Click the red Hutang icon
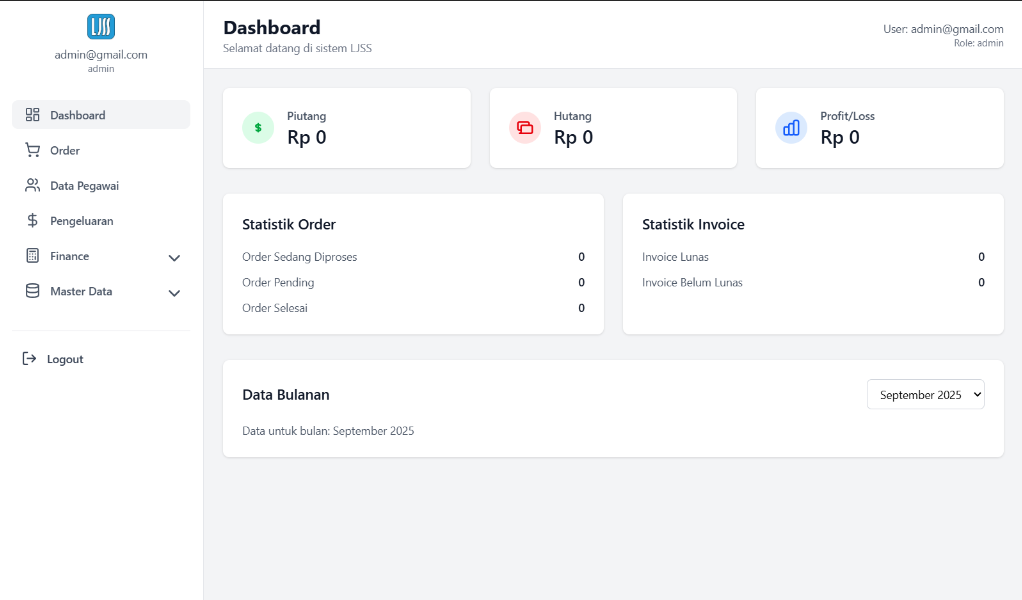The width and height of the screenshot is (1022, 600). click(524, 128)
